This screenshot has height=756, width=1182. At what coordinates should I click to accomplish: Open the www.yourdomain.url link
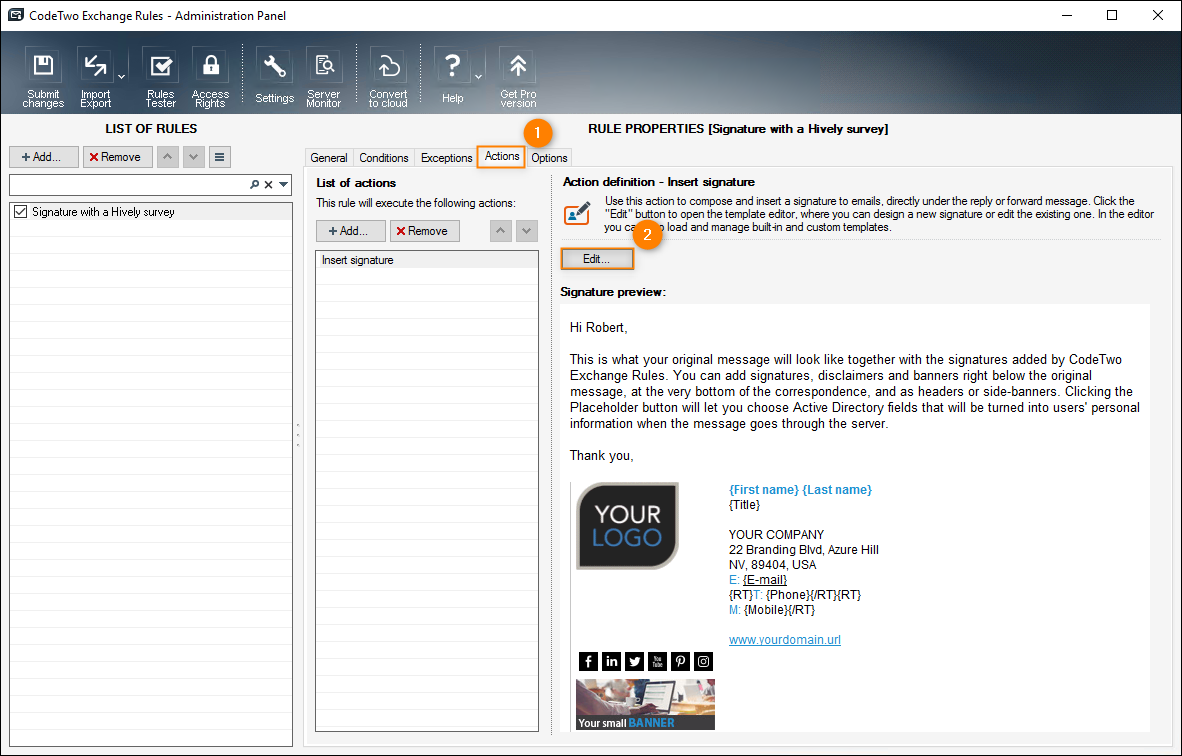[785, 640]
